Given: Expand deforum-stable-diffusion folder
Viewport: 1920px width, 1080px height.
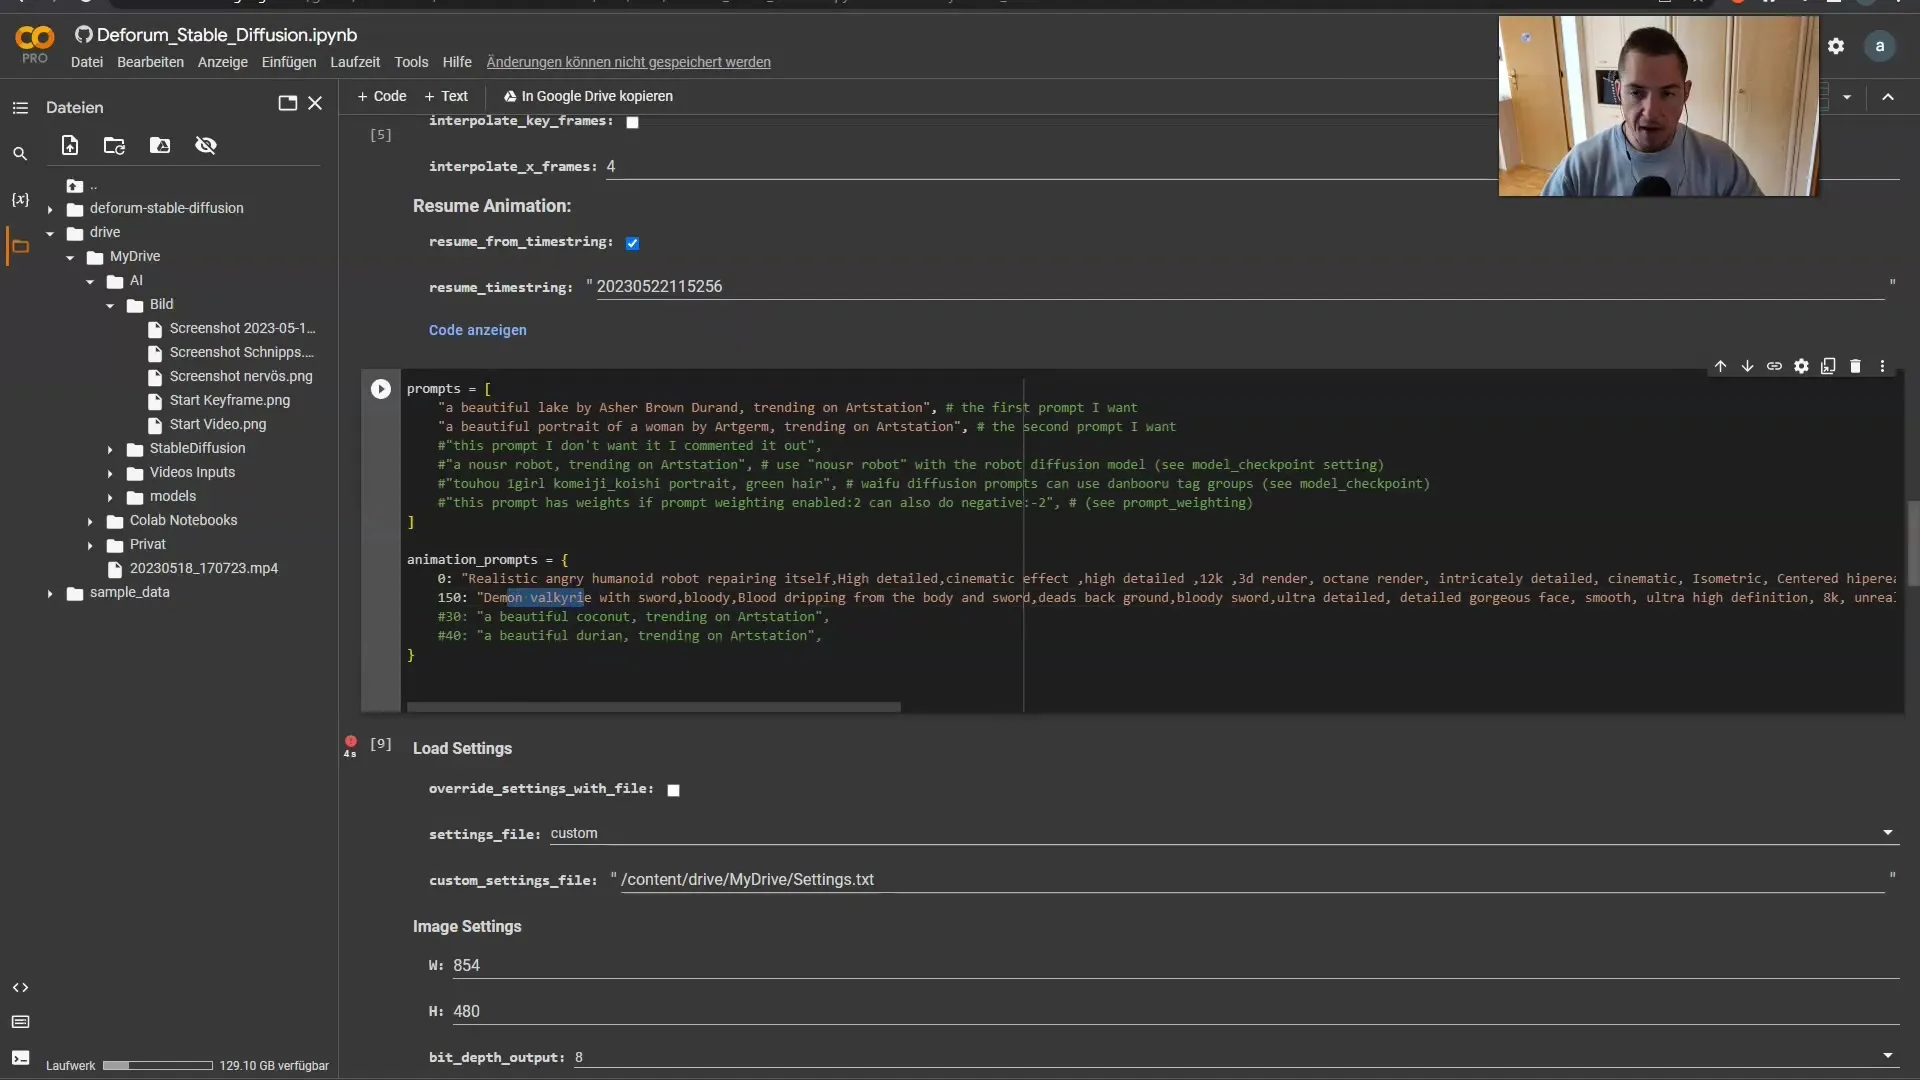Looking at the screenshot, I should tap(50, 209).
